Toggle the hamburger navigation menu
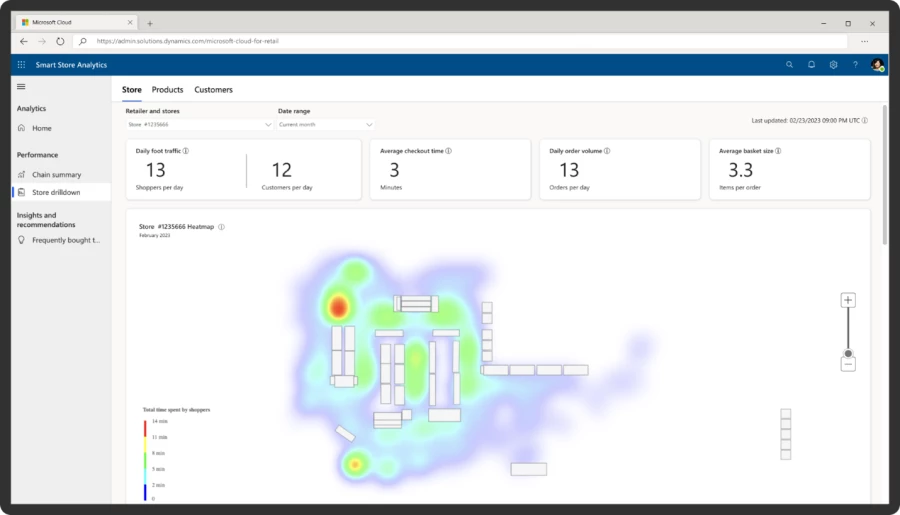Viewport: 900px width, 515px height. (x=22, y=87)
